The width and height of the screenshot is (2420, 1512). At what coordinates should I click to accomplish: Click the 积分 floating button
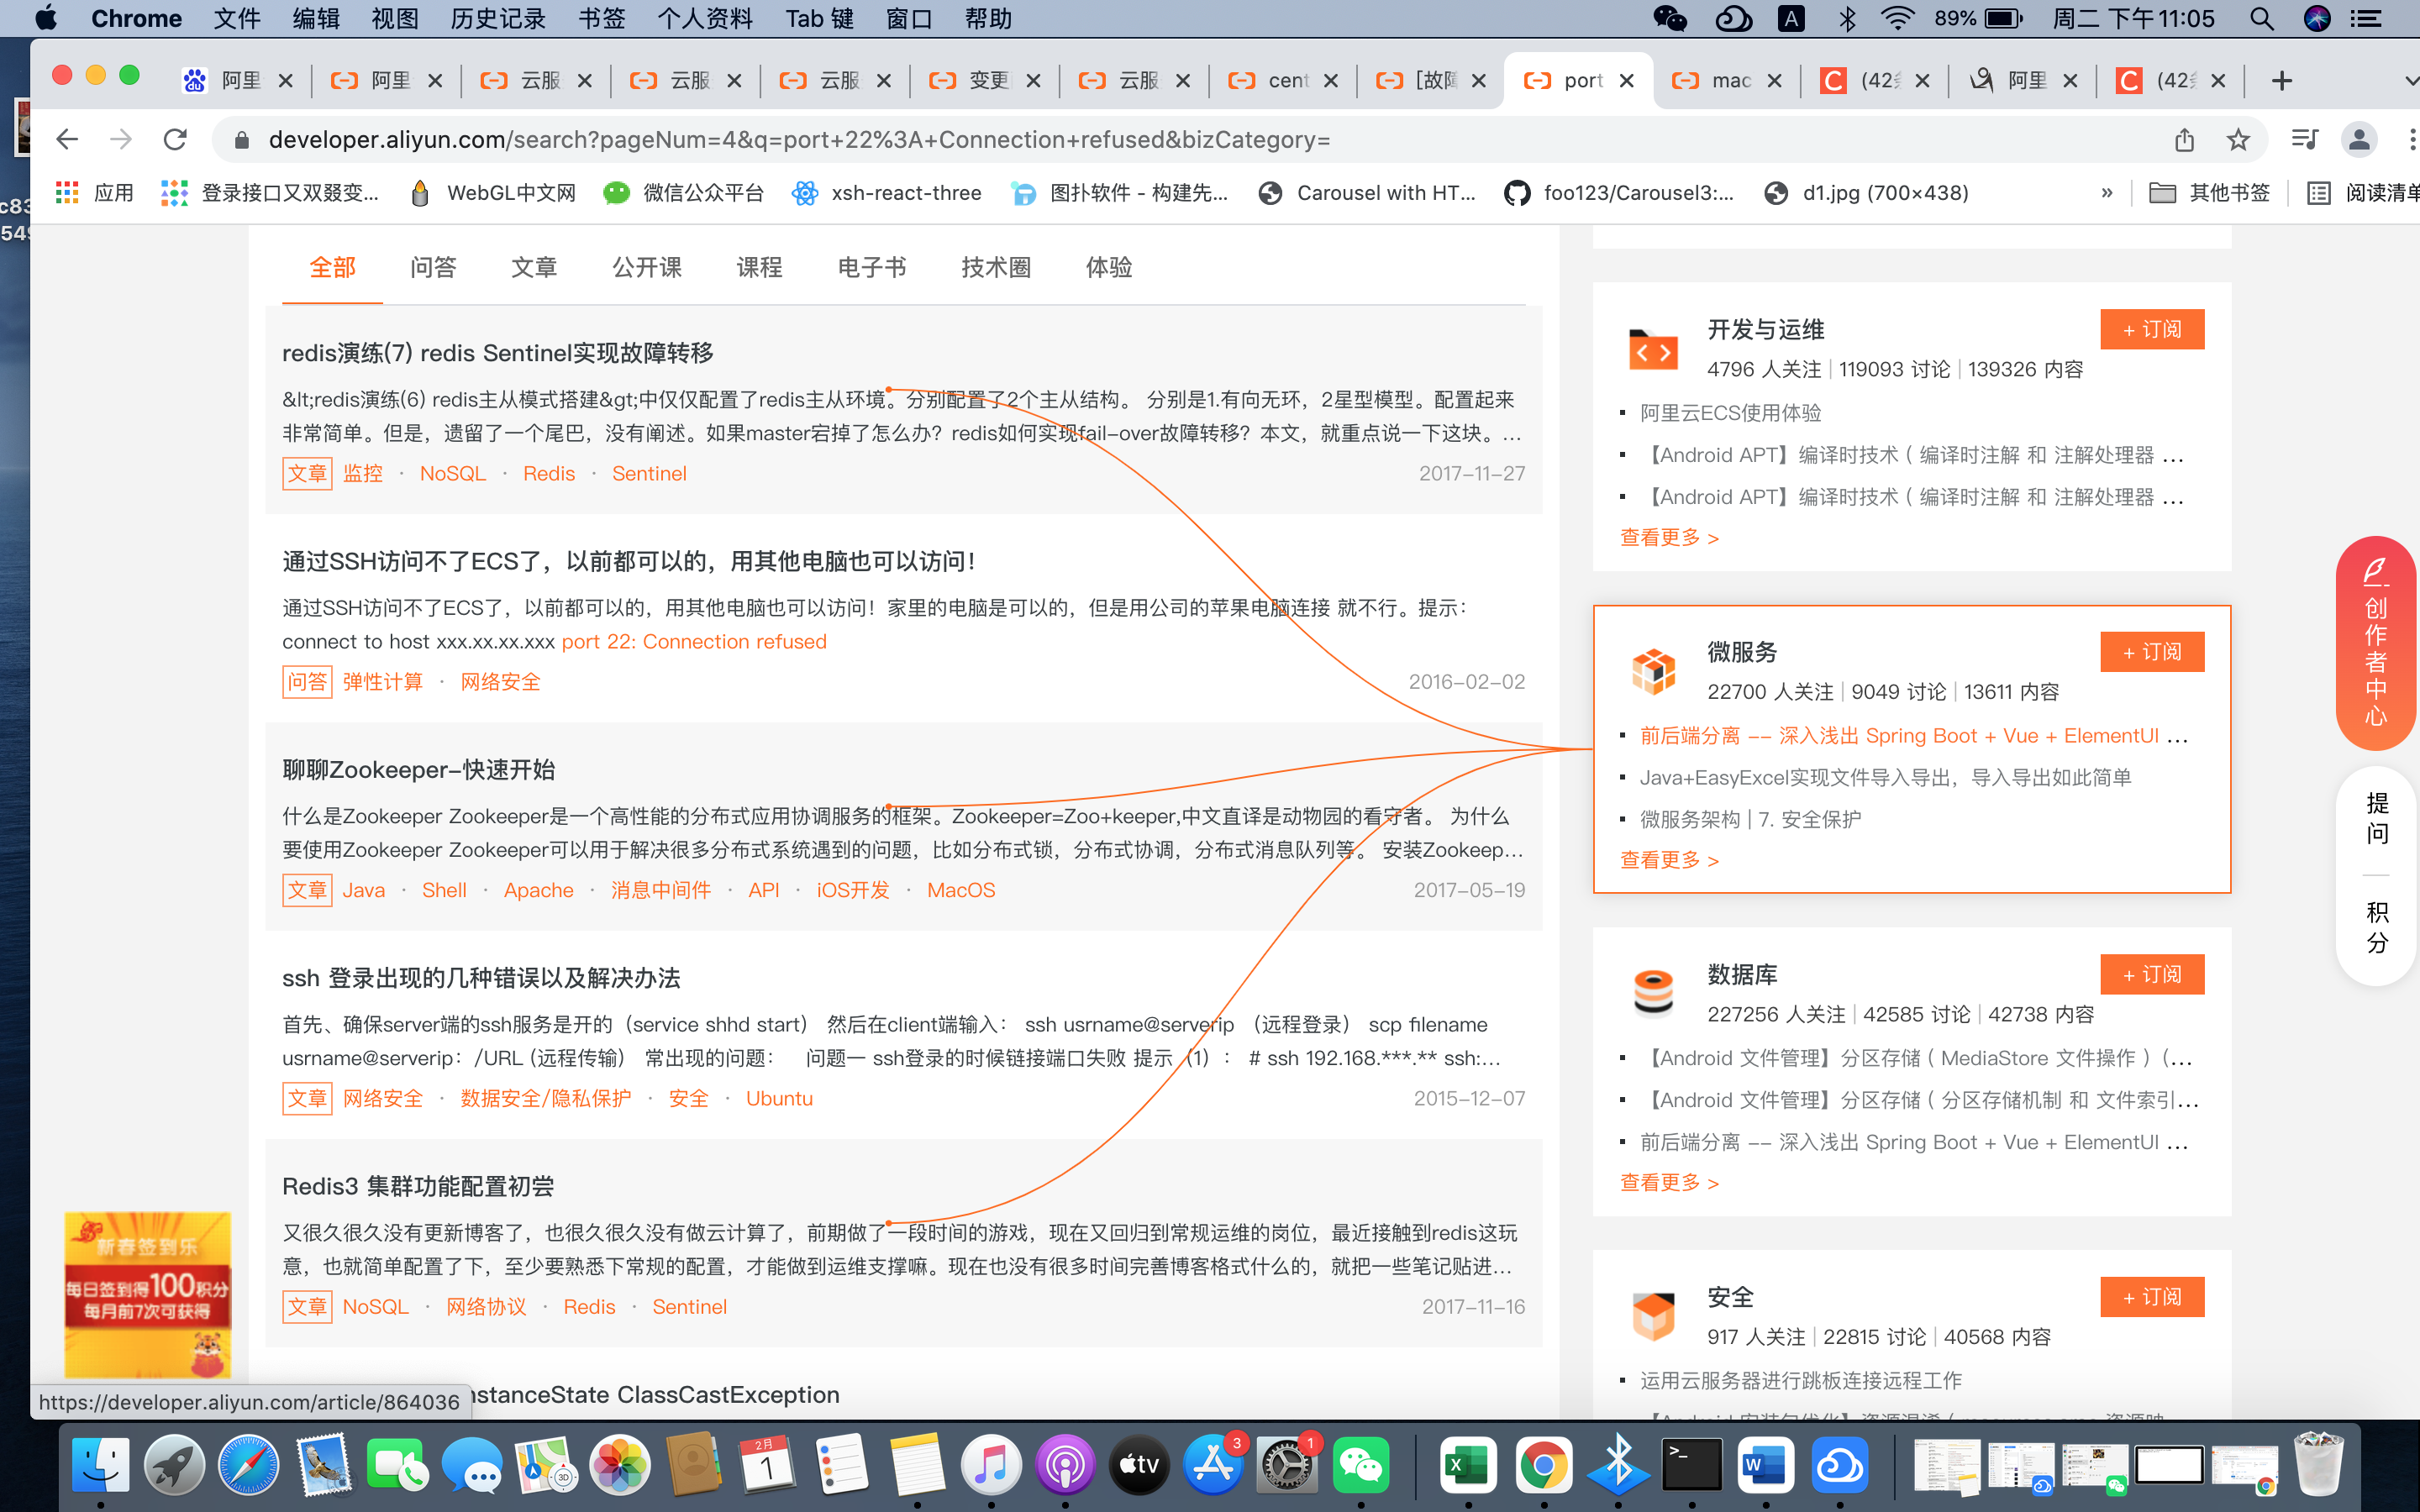tap(2377, 927)
